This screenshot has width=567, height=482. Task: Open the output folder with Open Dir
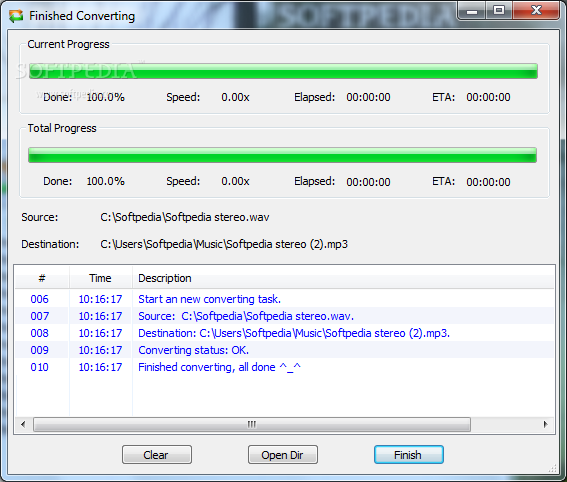pyautogui.click(x=283, y=455)
